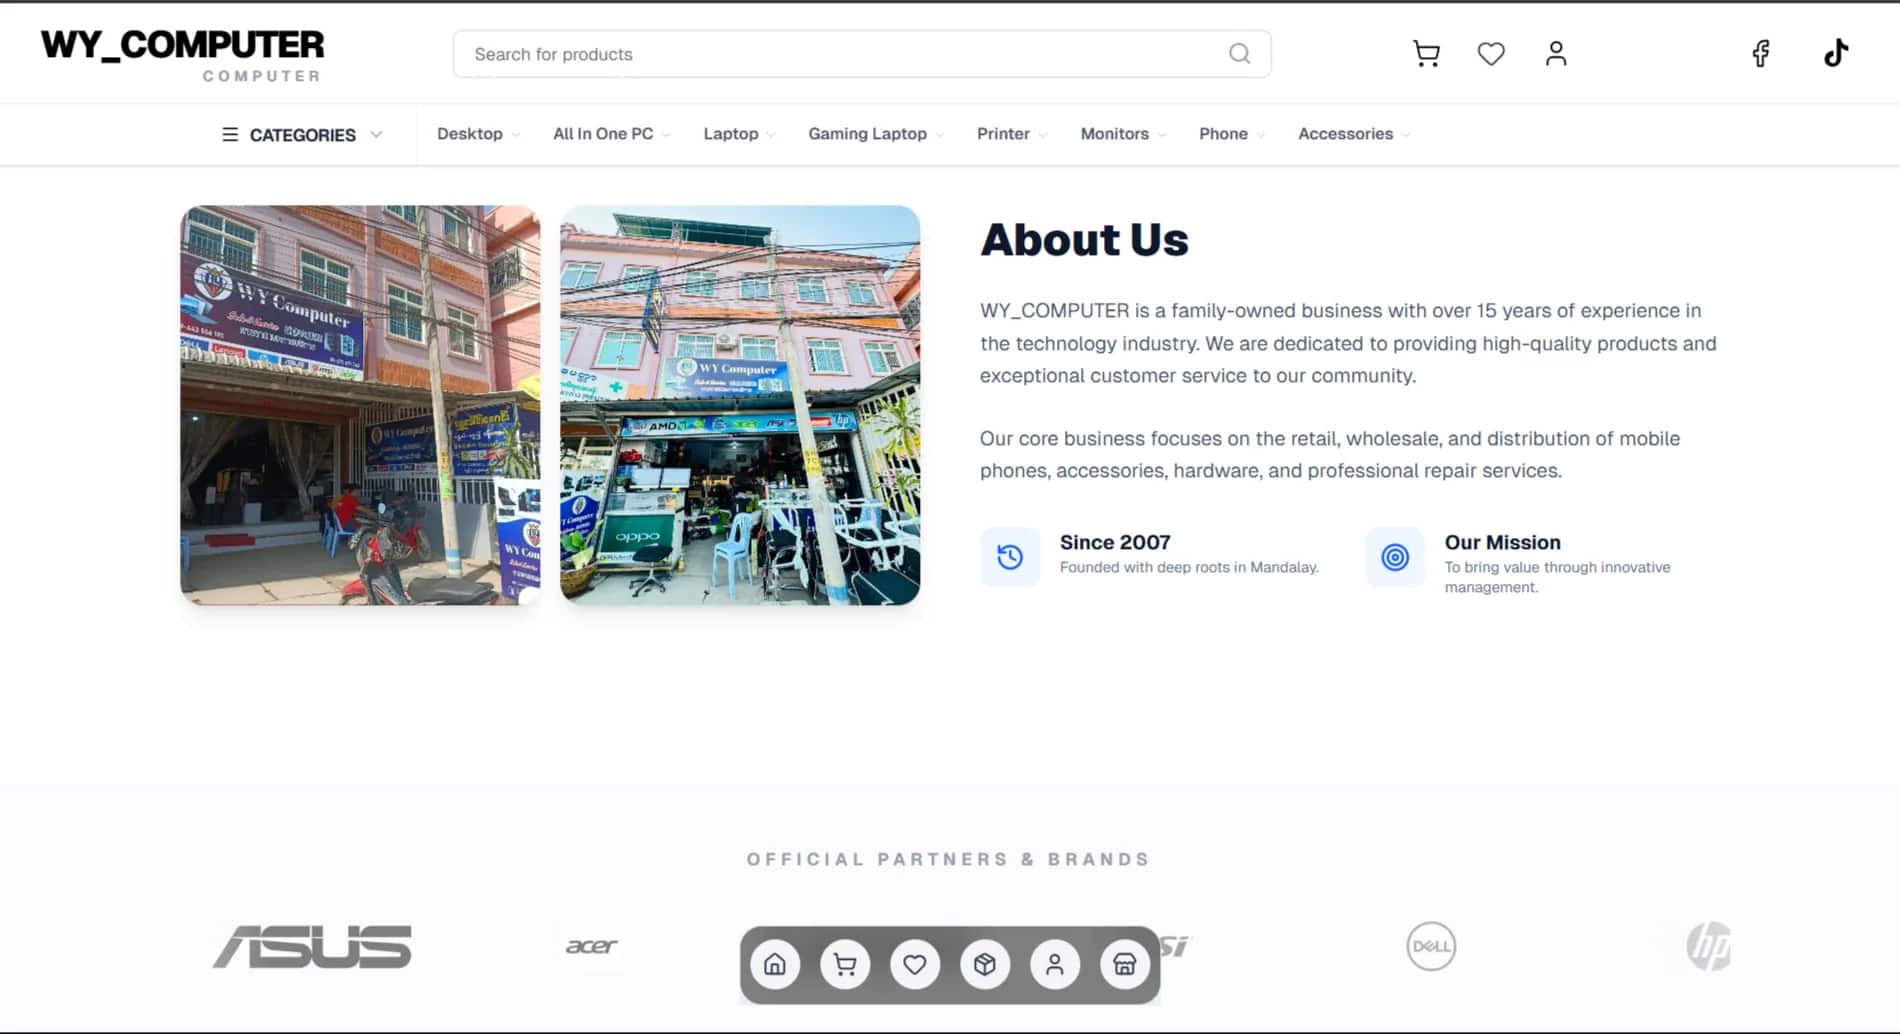Expand the Phone menu chevron
This screenshot has height=1034, width=1900.
(x=1261, y=135)
